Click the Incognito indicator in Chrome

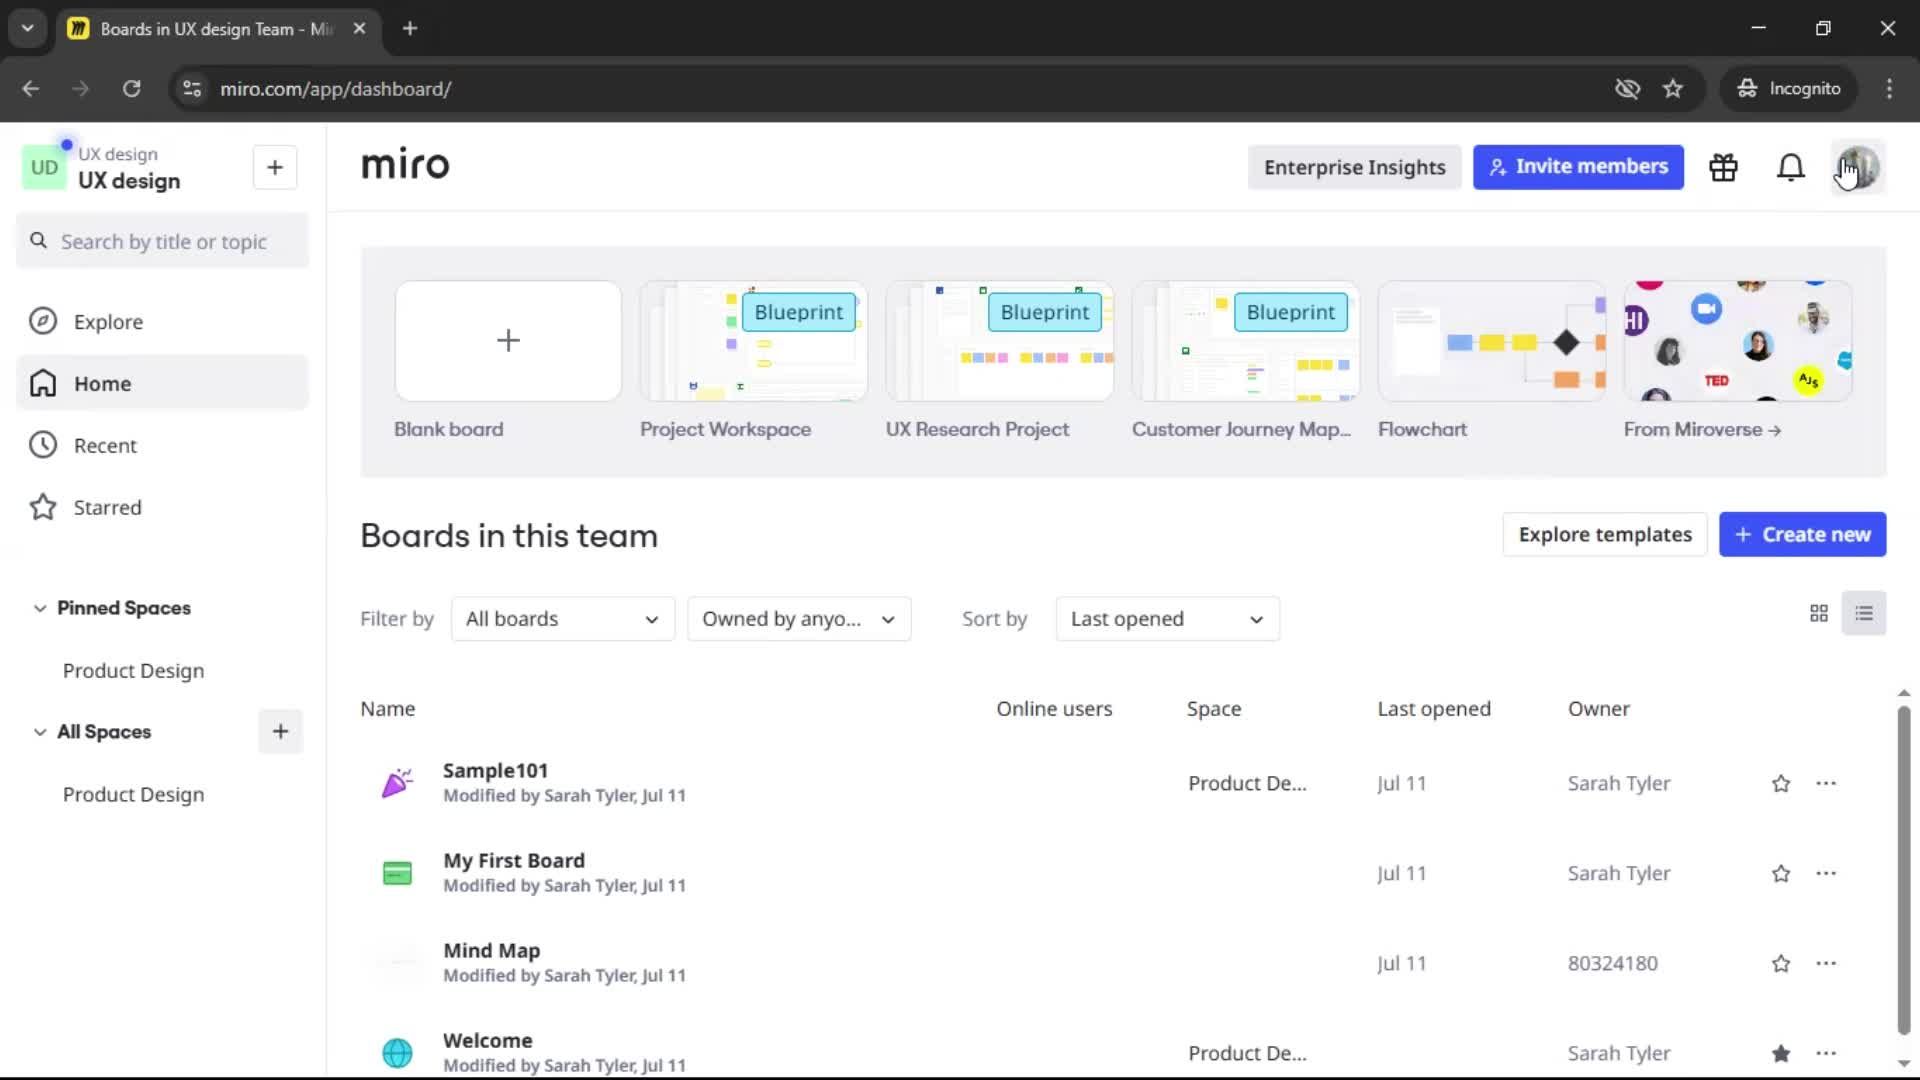[x=1788, y=89]
